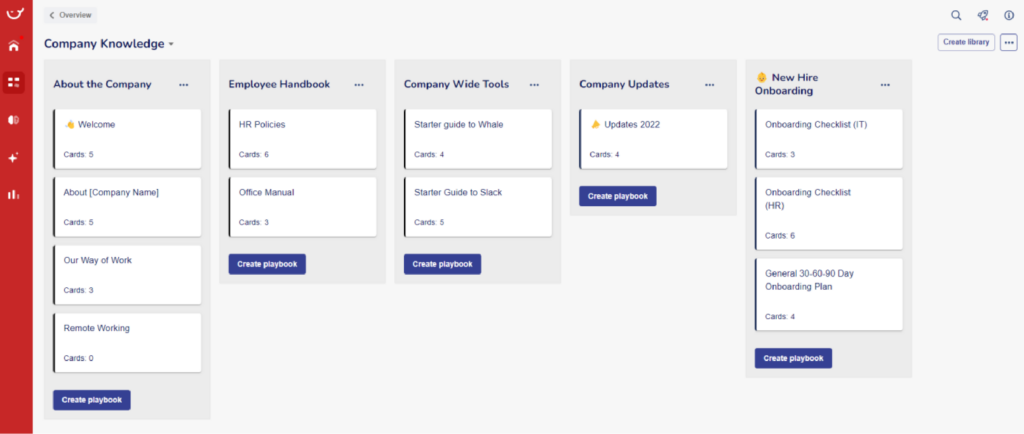The width and height of the screenshot is (1024, 434).
Task: Go to the Home icon in the sidebar
Action: tap(14, 46)
